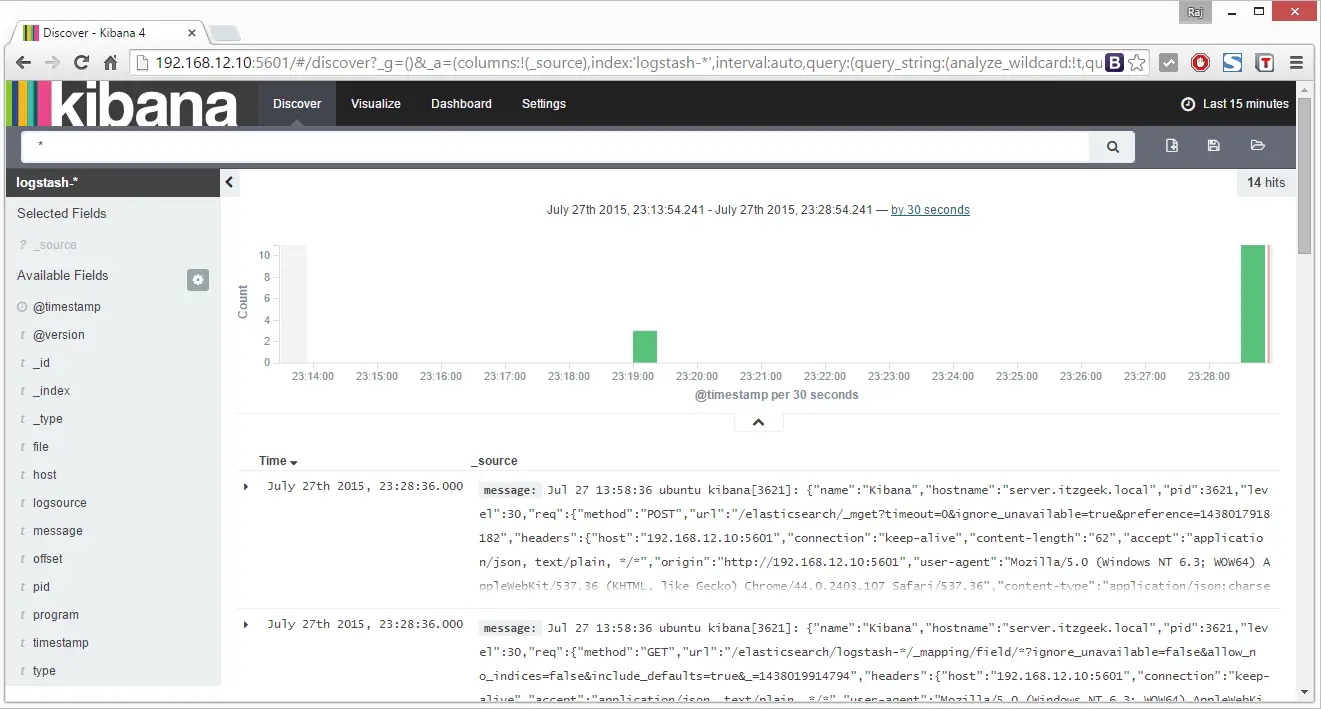Select the logsource field
The height and width of the screenshot is (709, 1321).
[60, 503]
